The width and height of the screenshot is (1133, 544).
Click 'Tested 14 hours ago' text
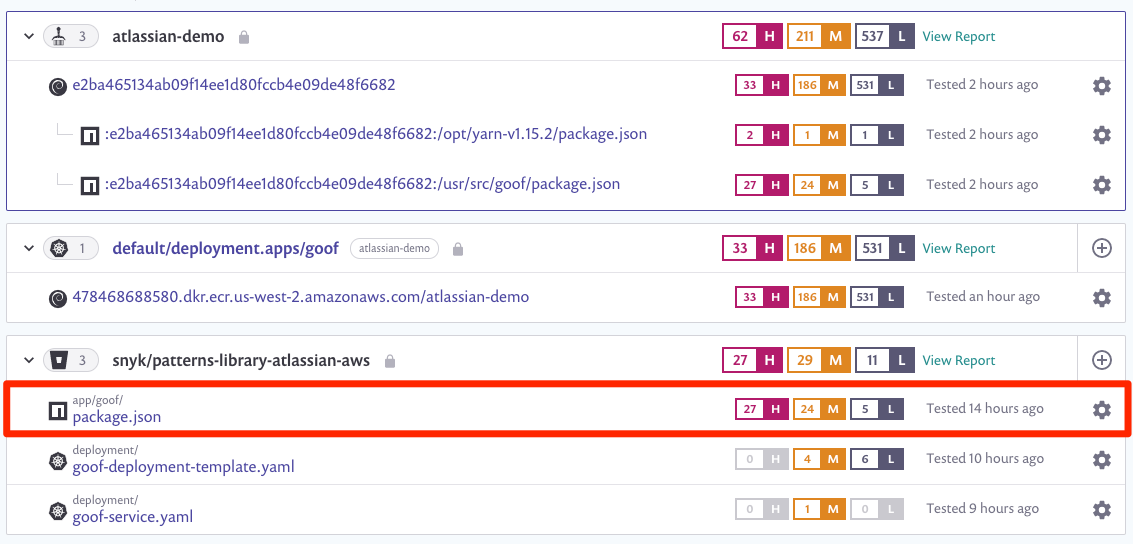point(985,408)
